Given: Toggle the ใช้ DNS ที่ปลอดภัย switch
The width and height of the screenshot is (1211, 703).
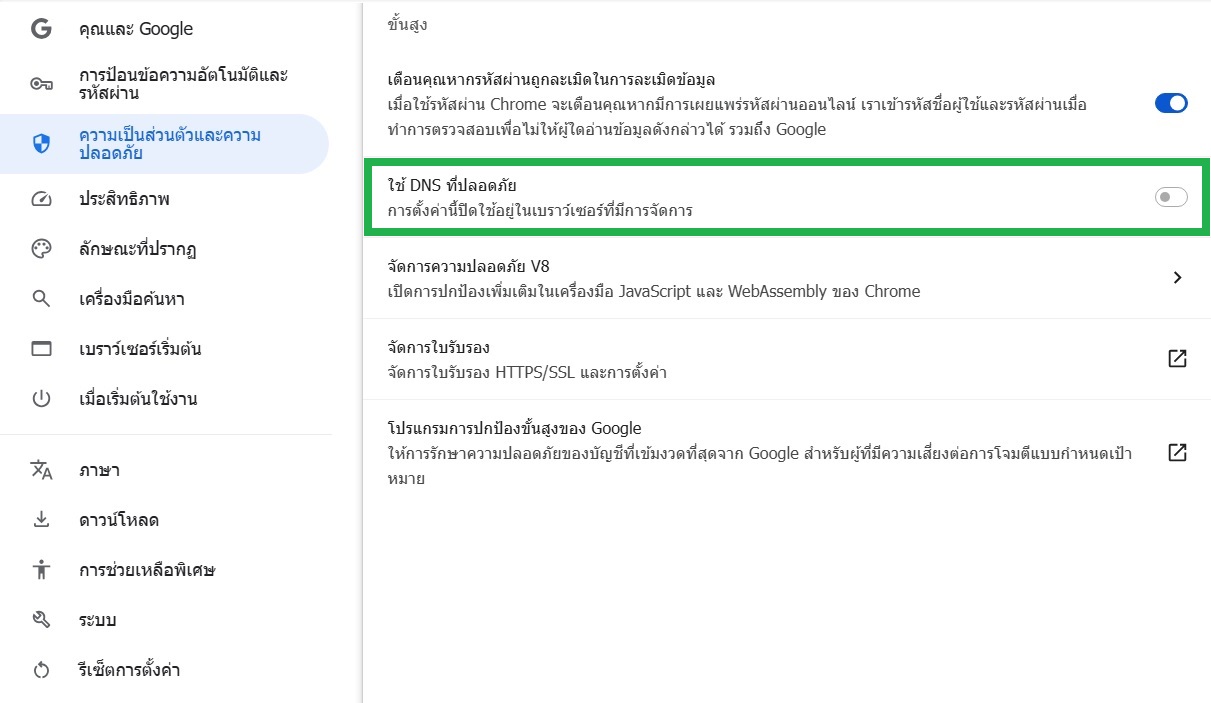Looking at the screenshot, I should pos(1171,197).
